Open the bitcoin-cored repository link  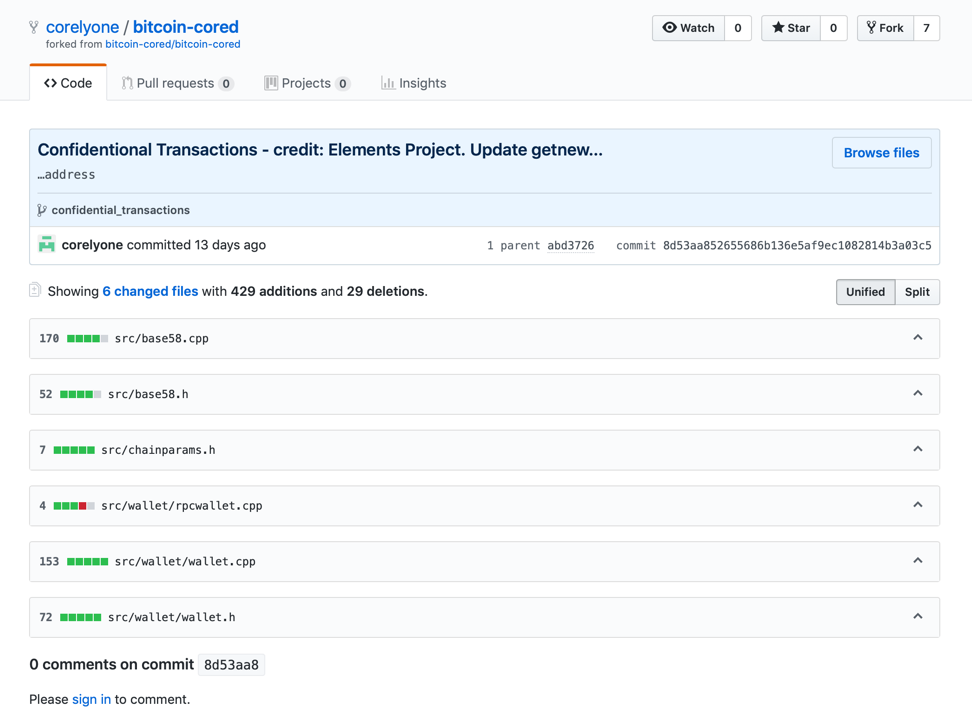click(185, 27)
